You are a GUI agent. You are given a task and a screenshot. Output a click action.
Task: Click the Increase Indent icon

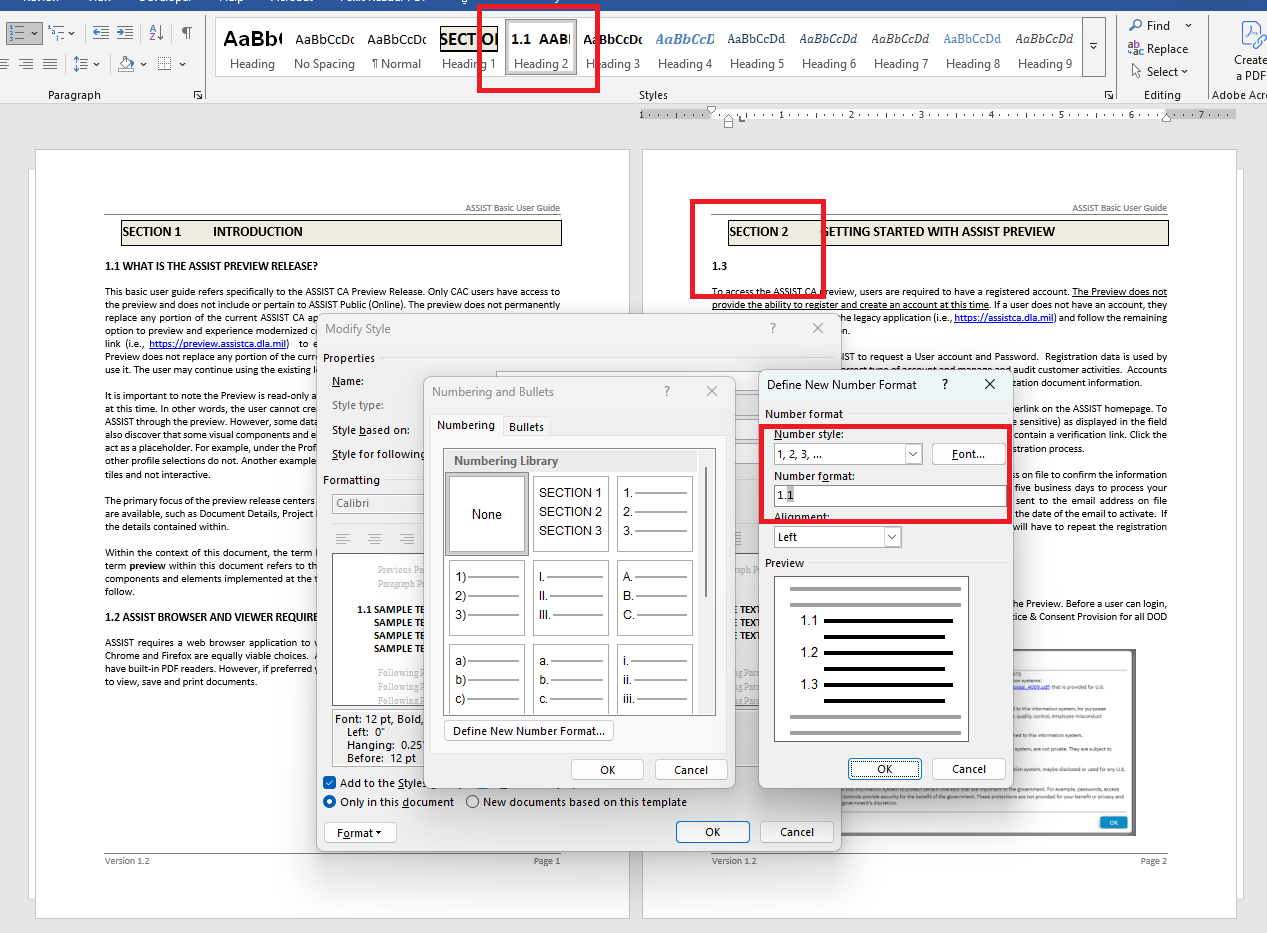pyautogui.click(x=124, y=33)
